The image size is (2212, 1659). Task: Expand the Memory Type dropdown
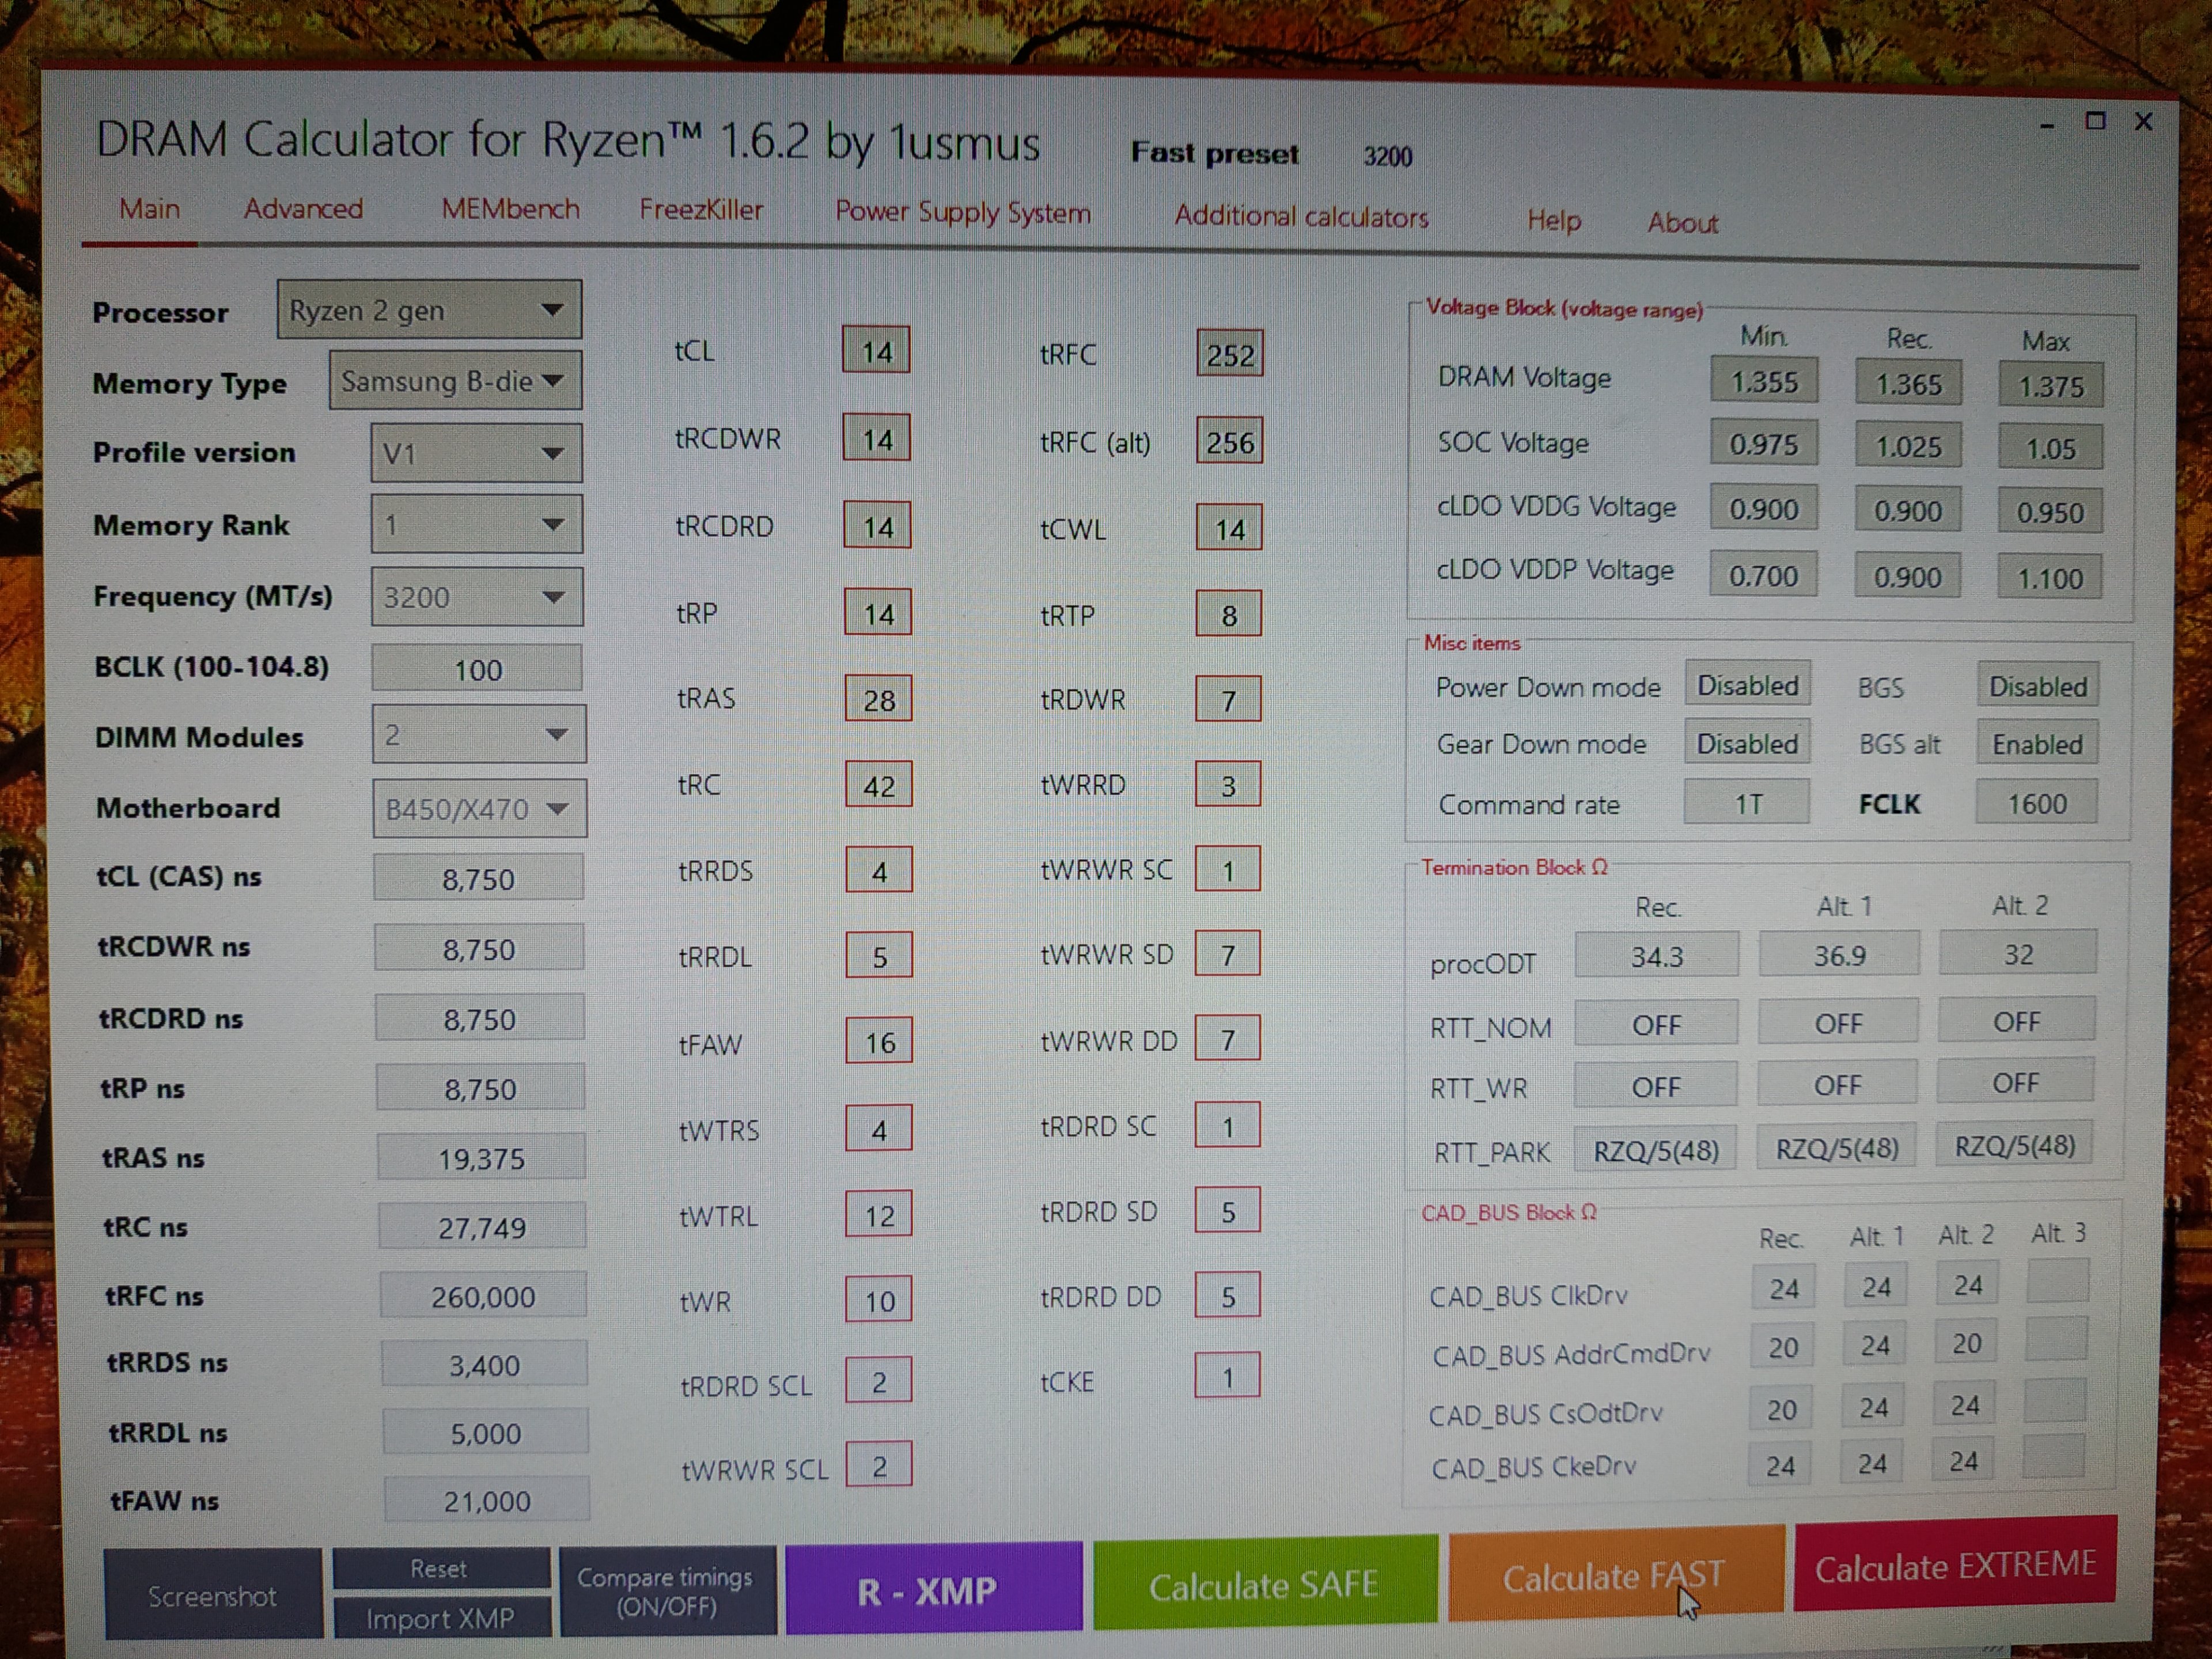(x=455, y=381)
